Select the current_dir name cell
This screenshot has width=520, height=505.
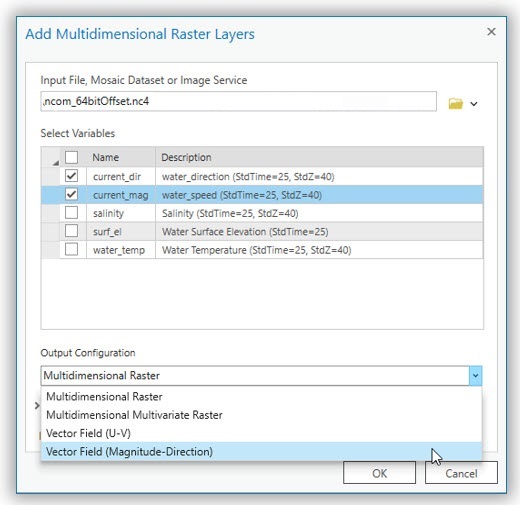tap(121, 176)
